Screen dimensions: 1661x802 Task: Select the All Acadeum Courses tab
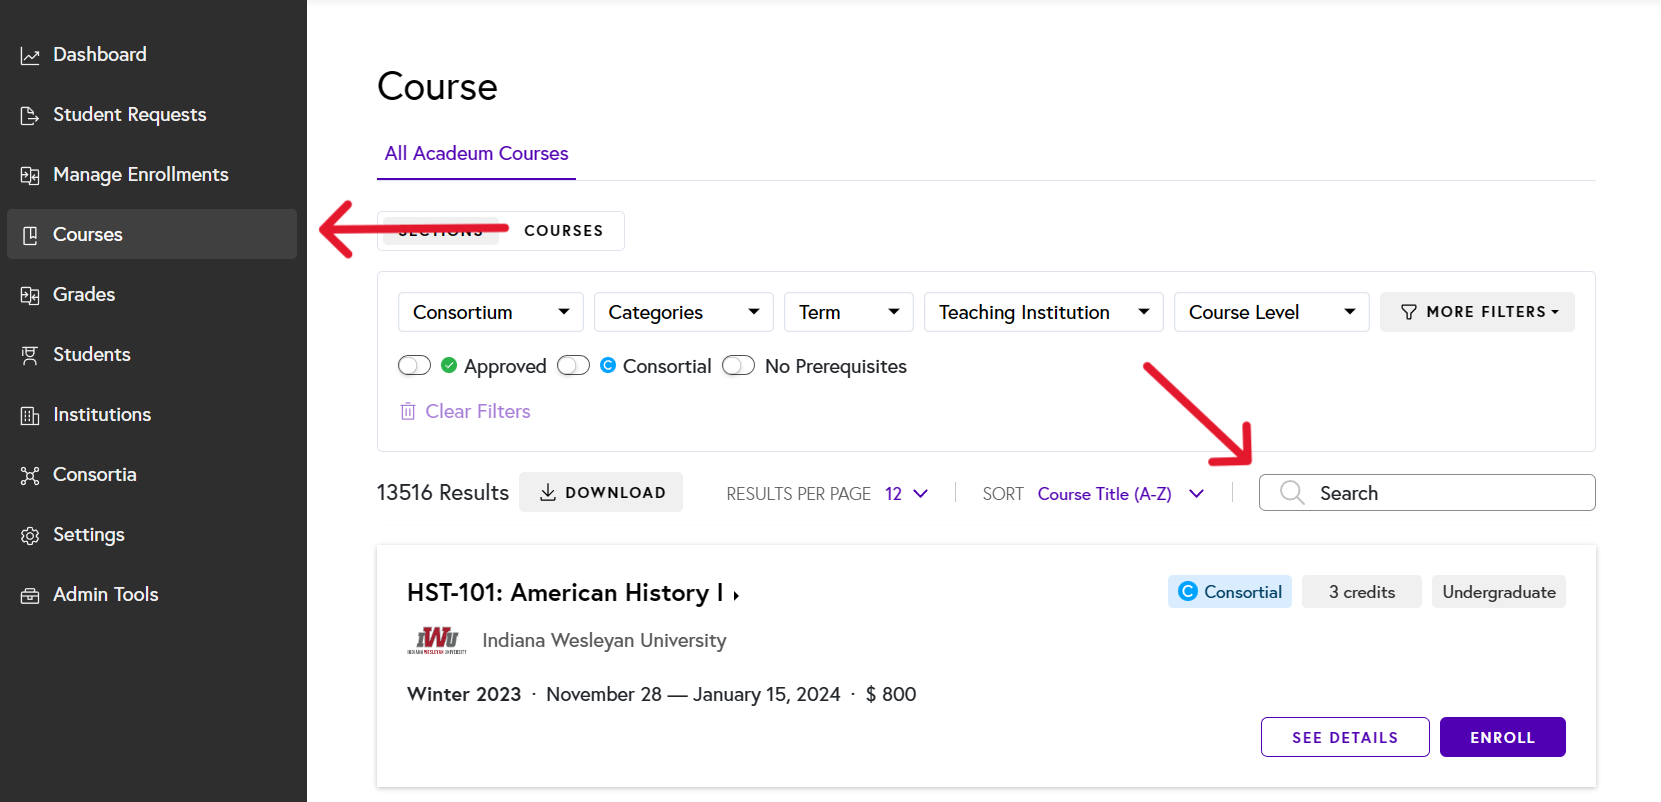476,153
